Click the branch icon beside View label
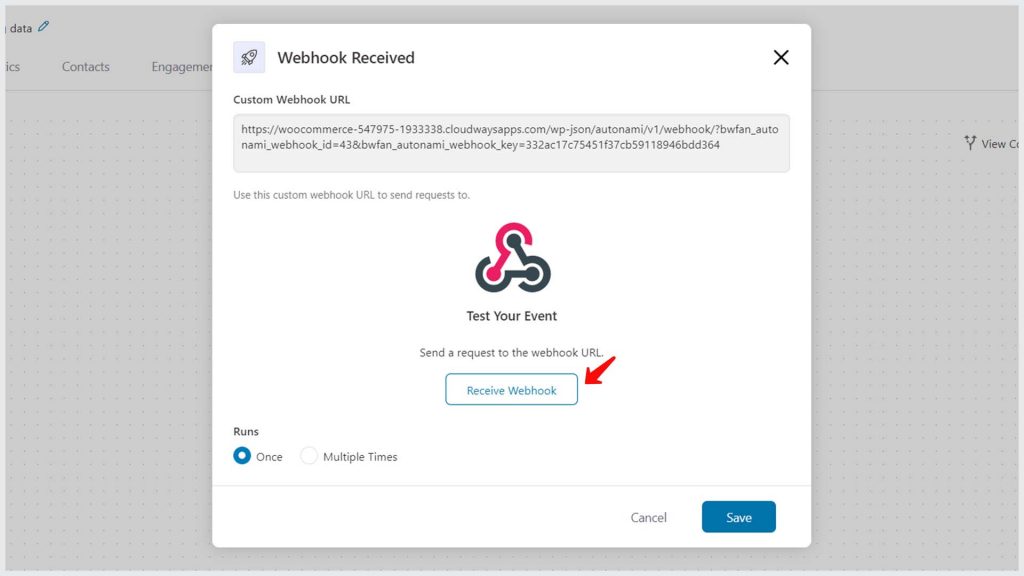Image resolution: width=1024 pixels, height=576 pixels. (x=970, y=142)
